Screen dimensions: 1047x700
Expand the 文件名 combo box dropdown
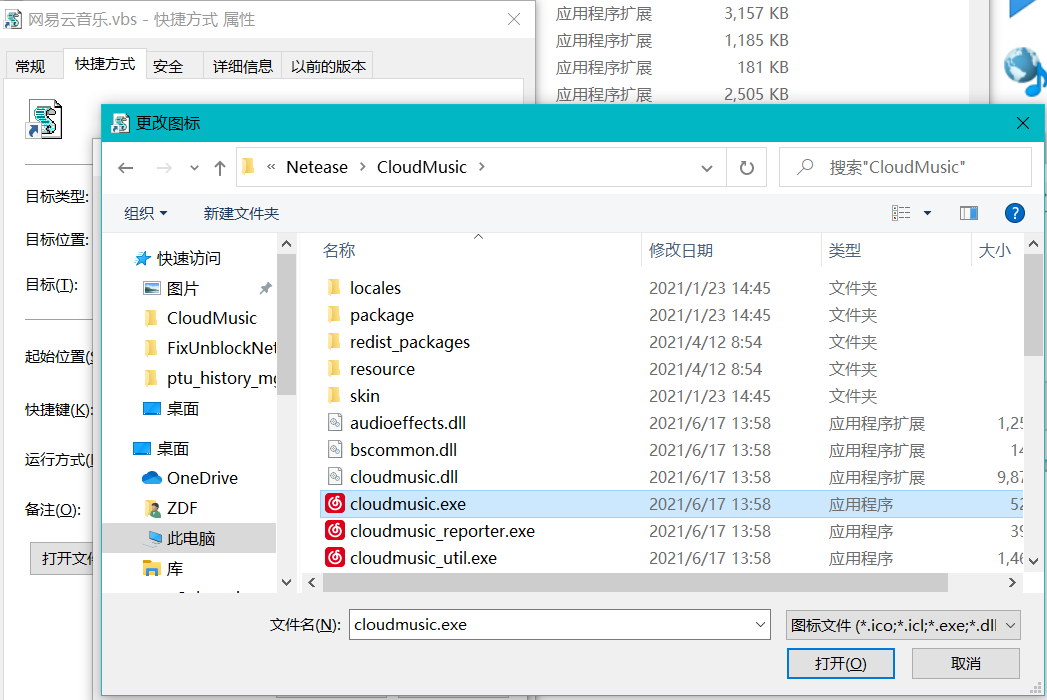(760, 625)
